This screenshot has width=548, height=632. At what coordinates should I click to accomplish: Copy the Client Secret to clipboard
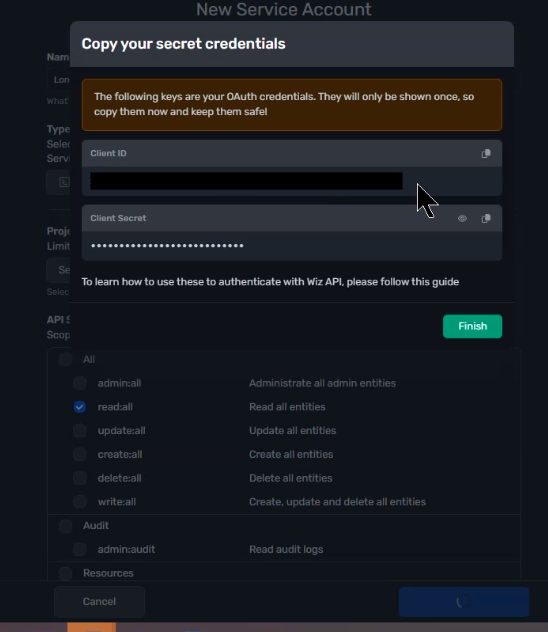click(486, 218)
